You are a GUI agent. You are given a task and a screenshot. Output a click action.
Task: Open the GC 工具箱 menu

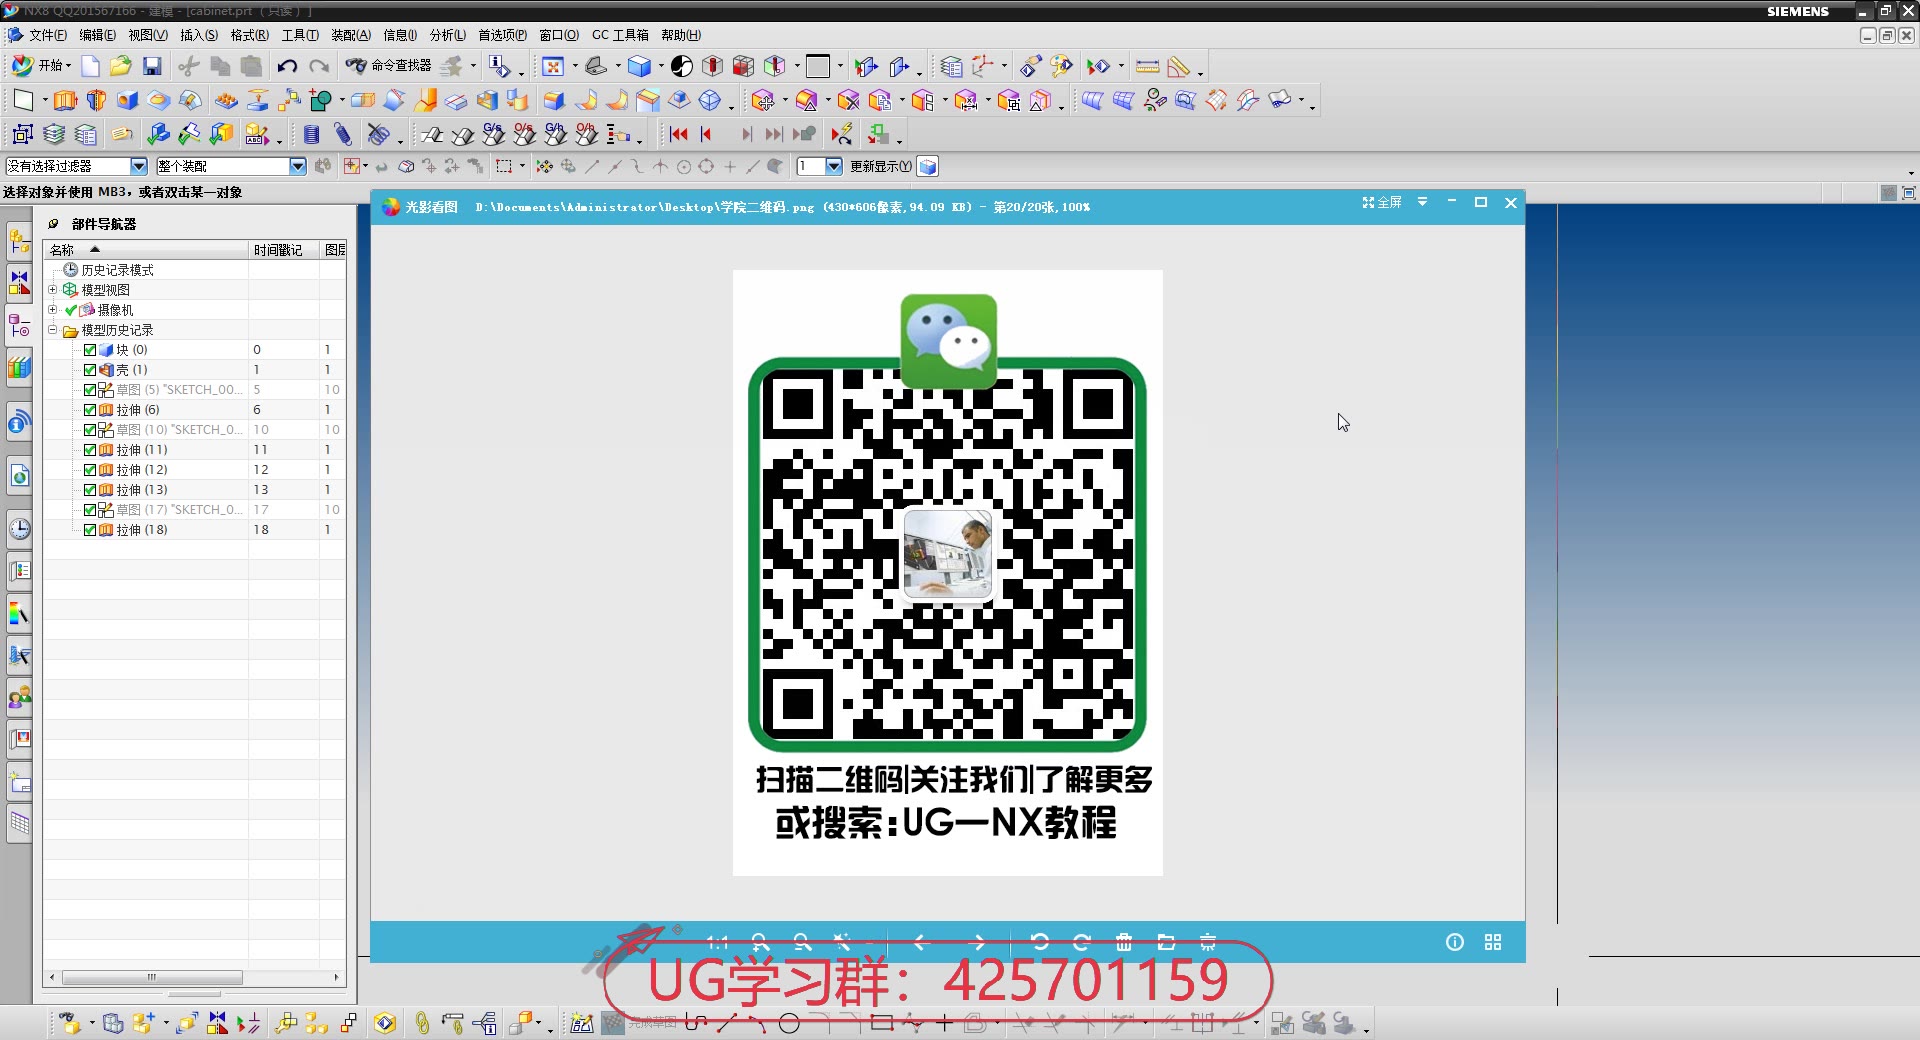[x=620, y=35]
